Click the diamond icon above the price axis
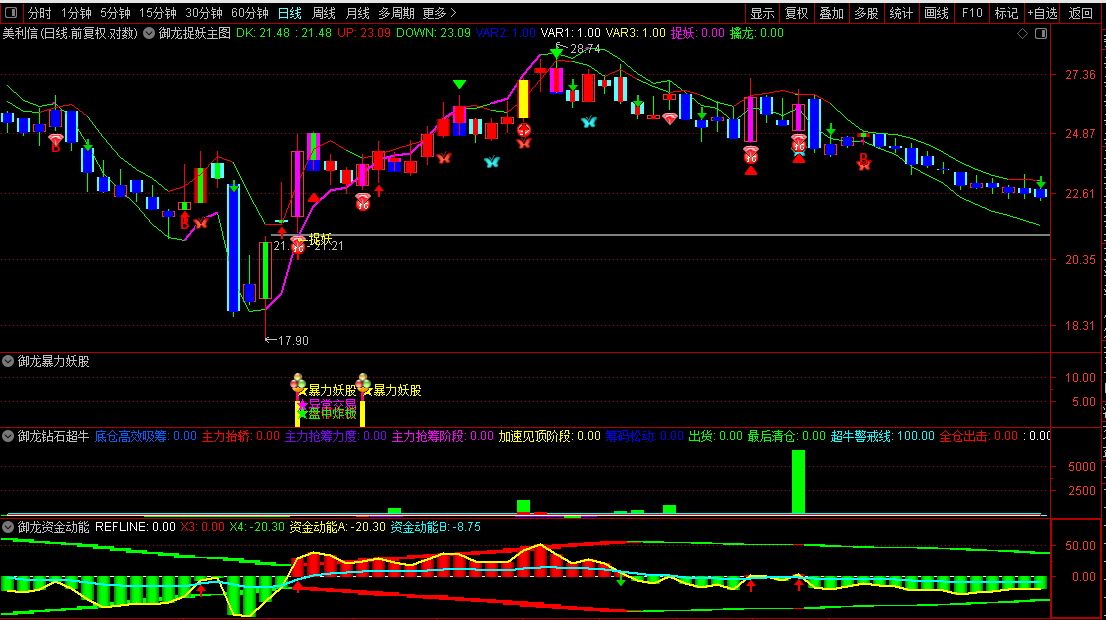1106x620 pixels. 1022,33
